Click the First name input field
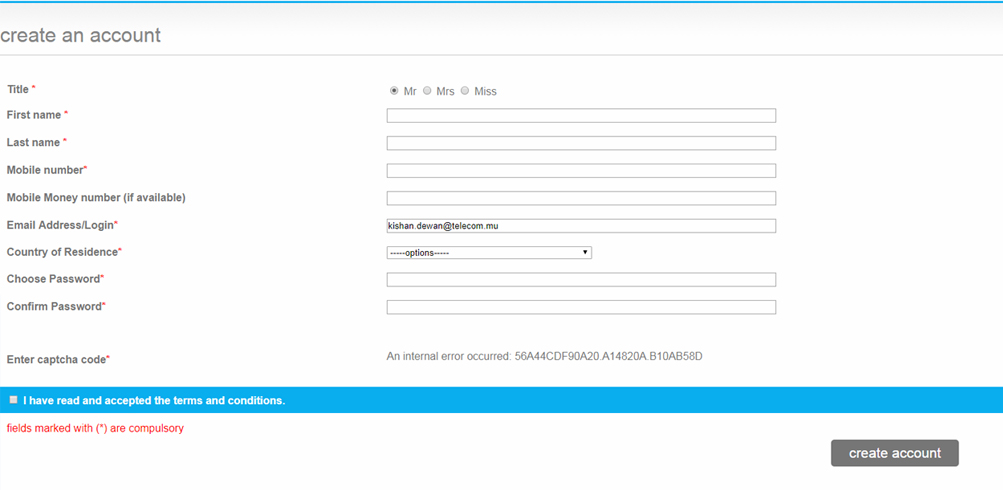The height and width of the screenshot is (490, 1003). point(581,116)
